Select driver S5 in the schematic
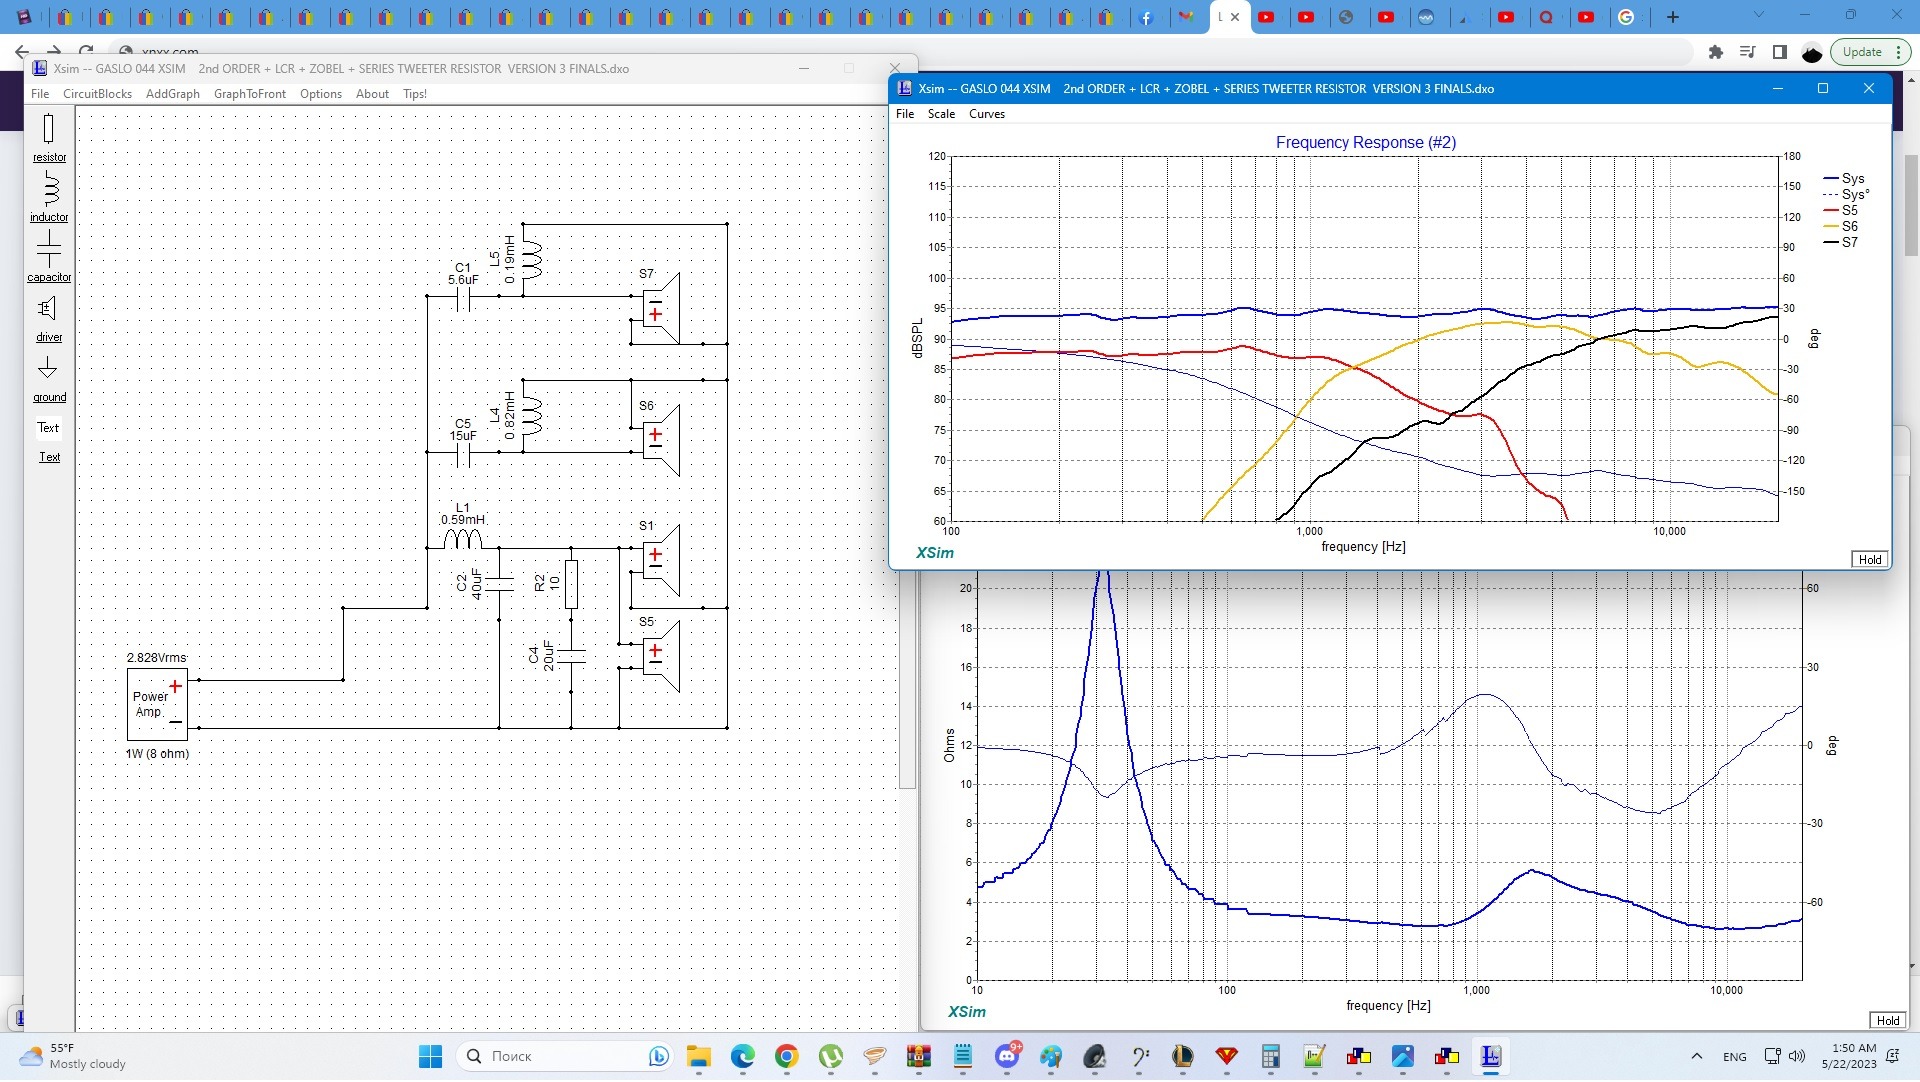Viewport: 1920px width, 1082px height. tap(661, 656)
